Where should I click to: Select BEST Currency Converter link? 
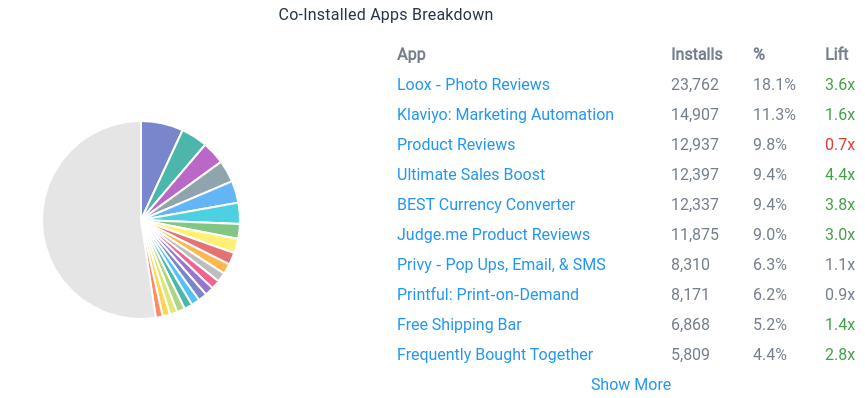485,204
